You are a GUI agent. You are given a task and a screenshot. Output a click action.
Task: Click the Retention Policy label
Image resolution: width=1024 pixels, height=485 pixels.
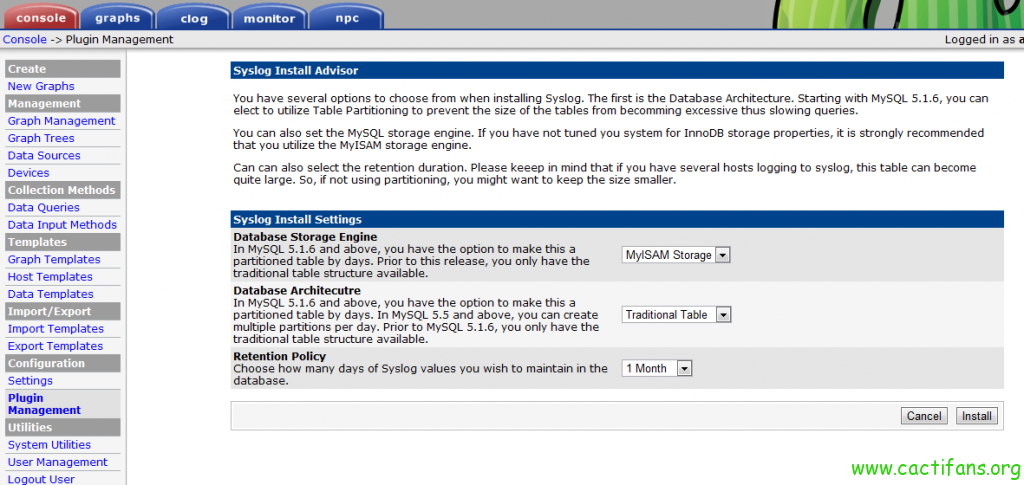(x=280, y=356)
